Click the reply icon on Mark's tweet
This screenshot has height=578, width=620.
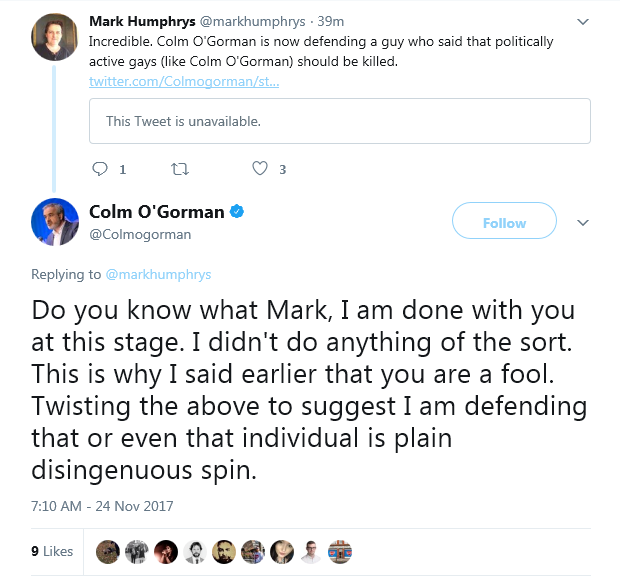99,169
